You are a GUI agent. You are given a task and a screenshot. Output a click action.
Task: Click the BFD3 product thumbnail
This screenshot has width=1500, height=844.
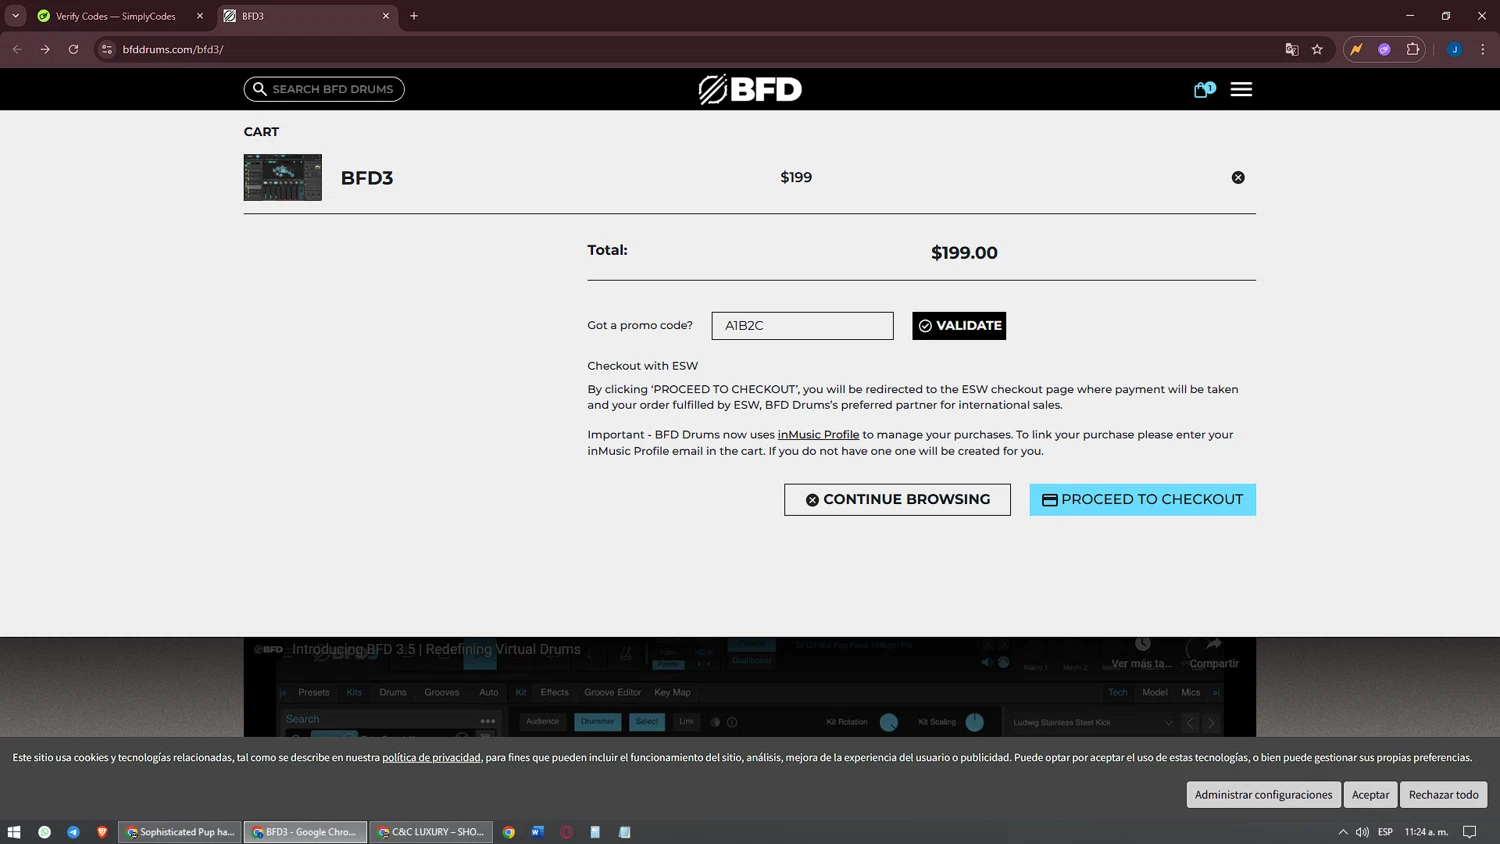(283, 177)
